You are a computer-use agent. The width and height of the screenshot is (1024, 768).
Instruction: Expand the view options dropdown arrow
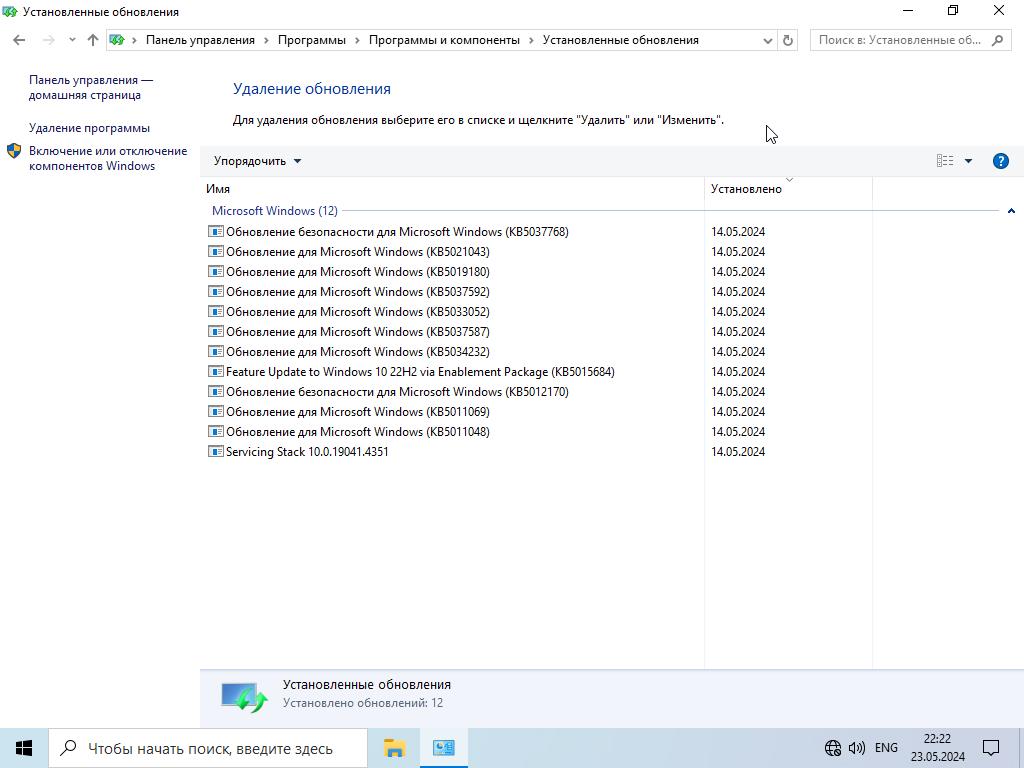(x=968, y=161)
